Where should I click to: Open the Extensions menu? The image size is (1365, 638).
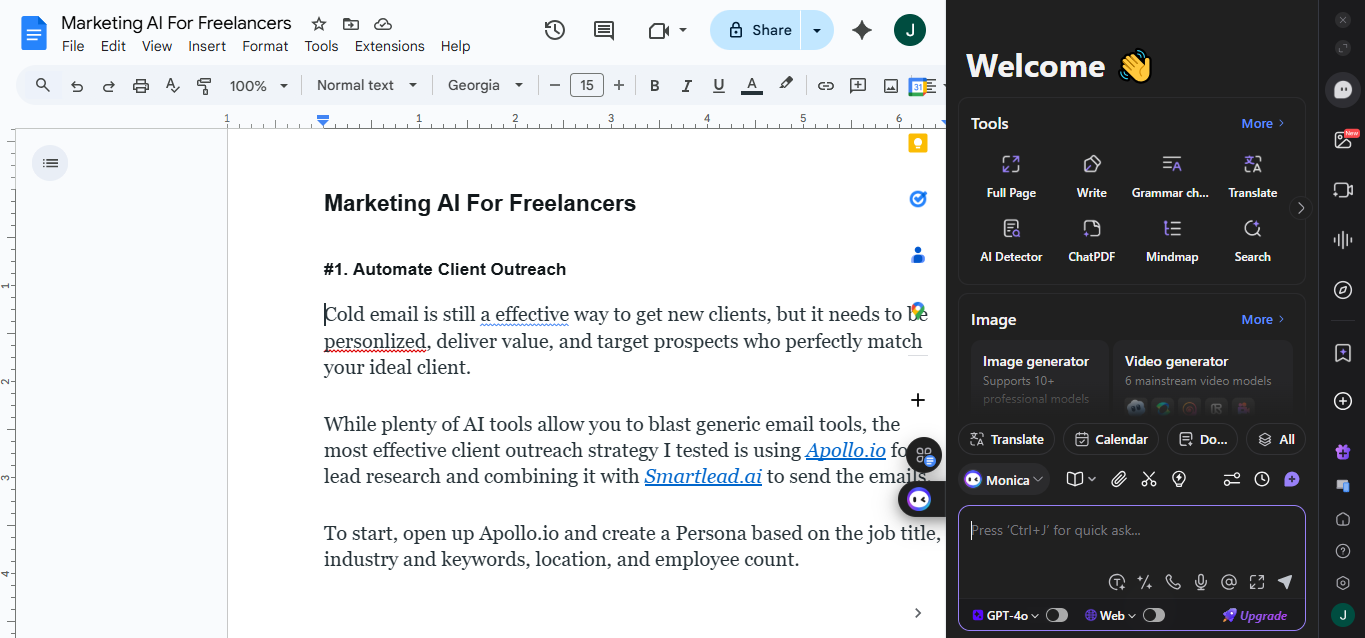point(389,46)
